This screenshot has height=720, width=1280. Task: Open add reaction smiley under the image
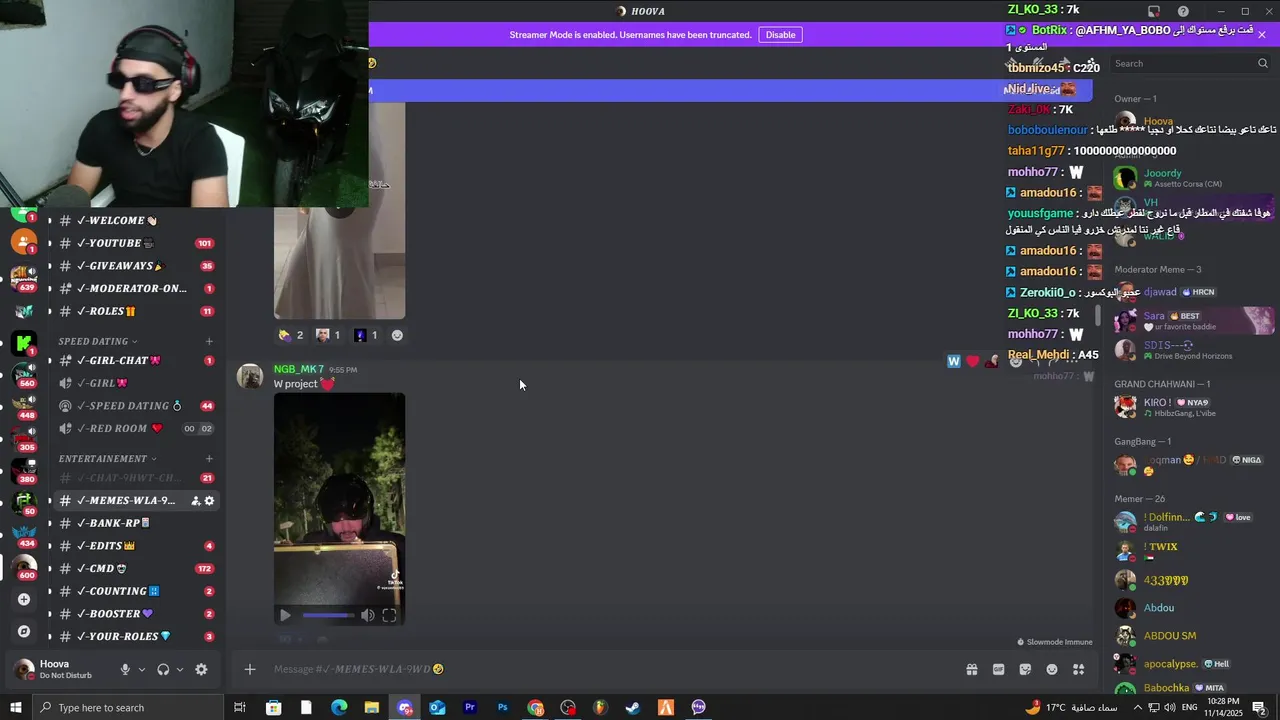pyautogui.click(x=397, y=335)
